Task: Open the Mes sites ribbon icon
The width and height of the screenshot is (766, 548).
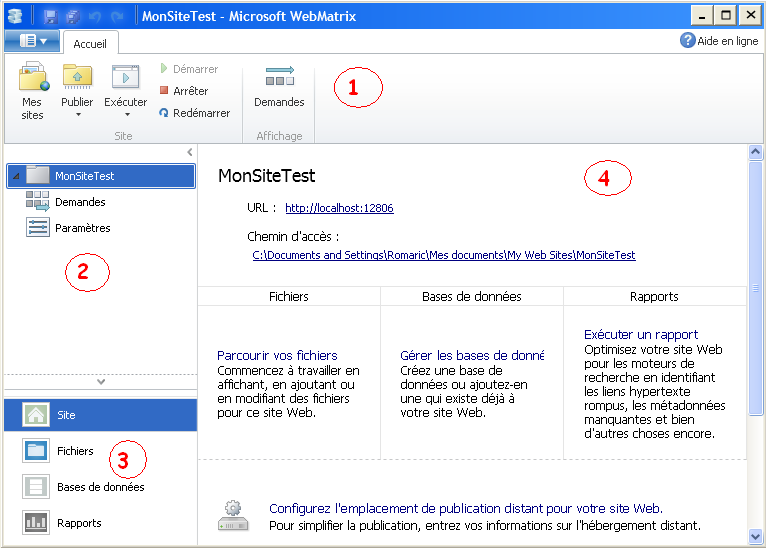Action: [33, 78]
